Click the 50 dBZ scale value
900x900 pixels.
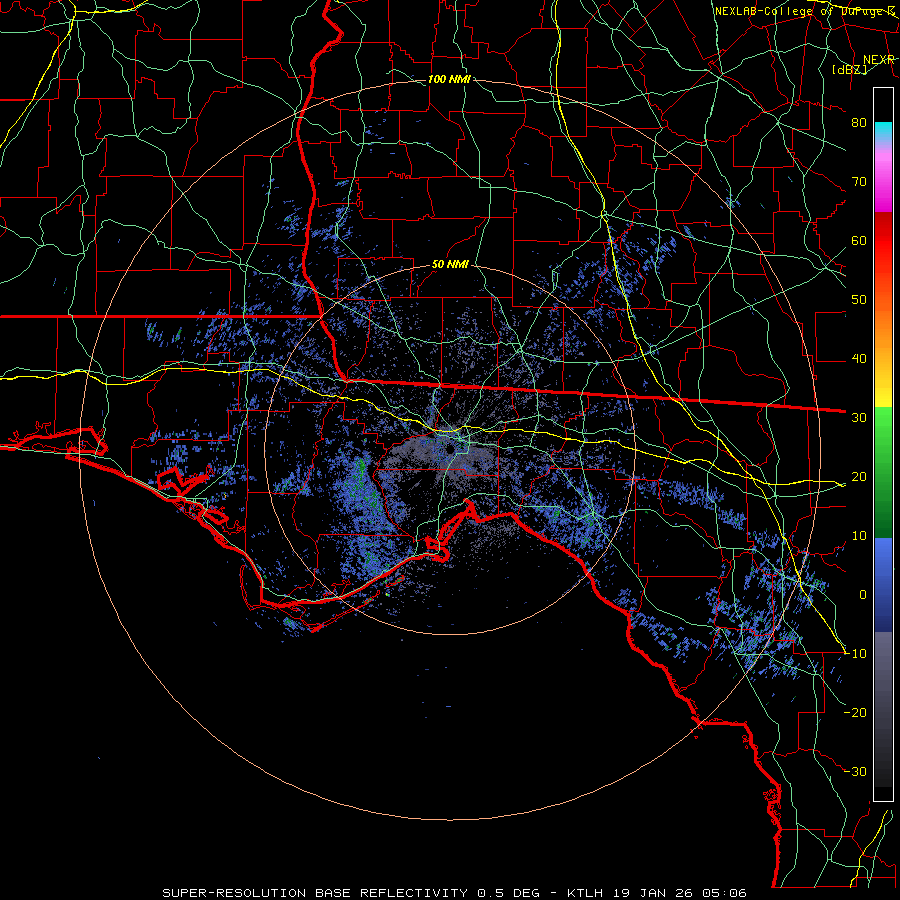click(859, 300)
